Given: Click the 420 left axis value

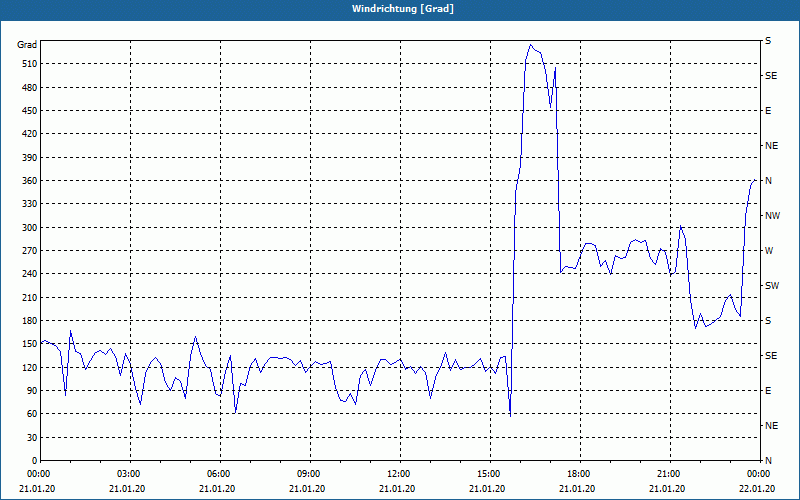Looking at the screenshot, I should 30,134.
